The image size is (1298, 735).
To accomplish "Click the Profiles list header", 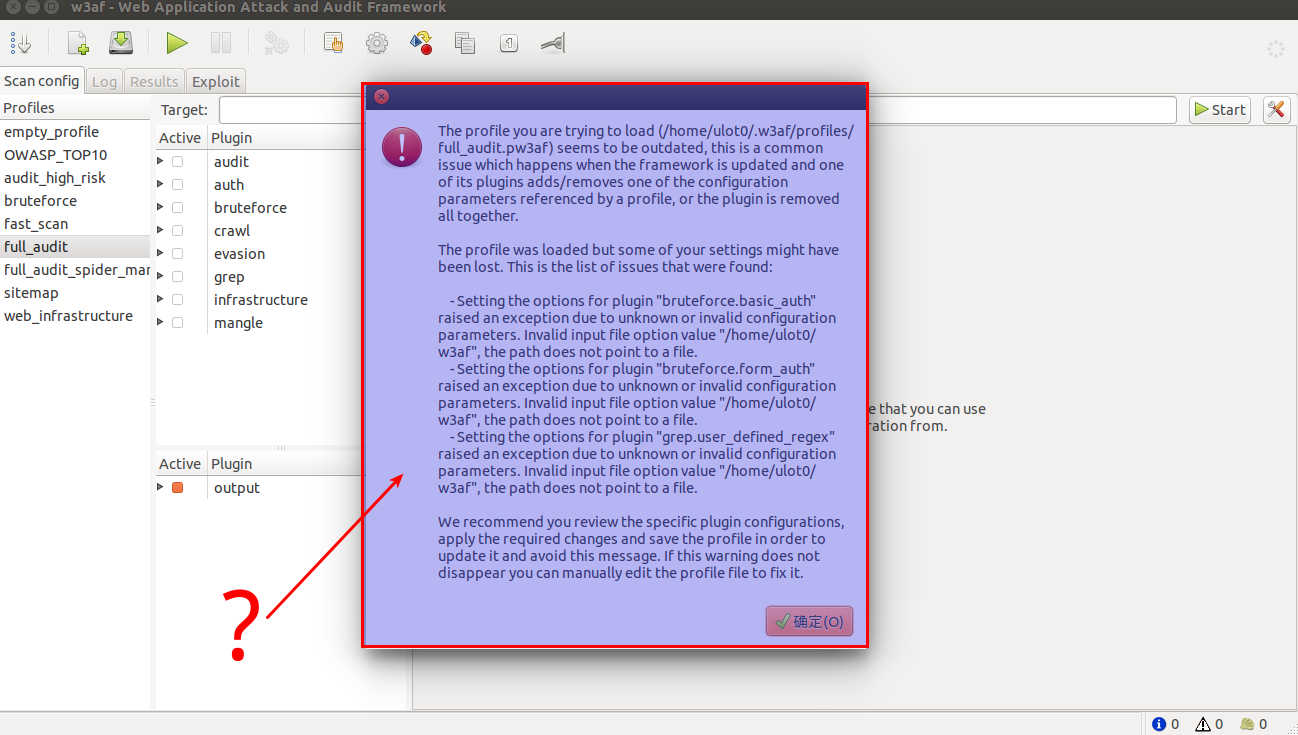I will click(75, 108).
